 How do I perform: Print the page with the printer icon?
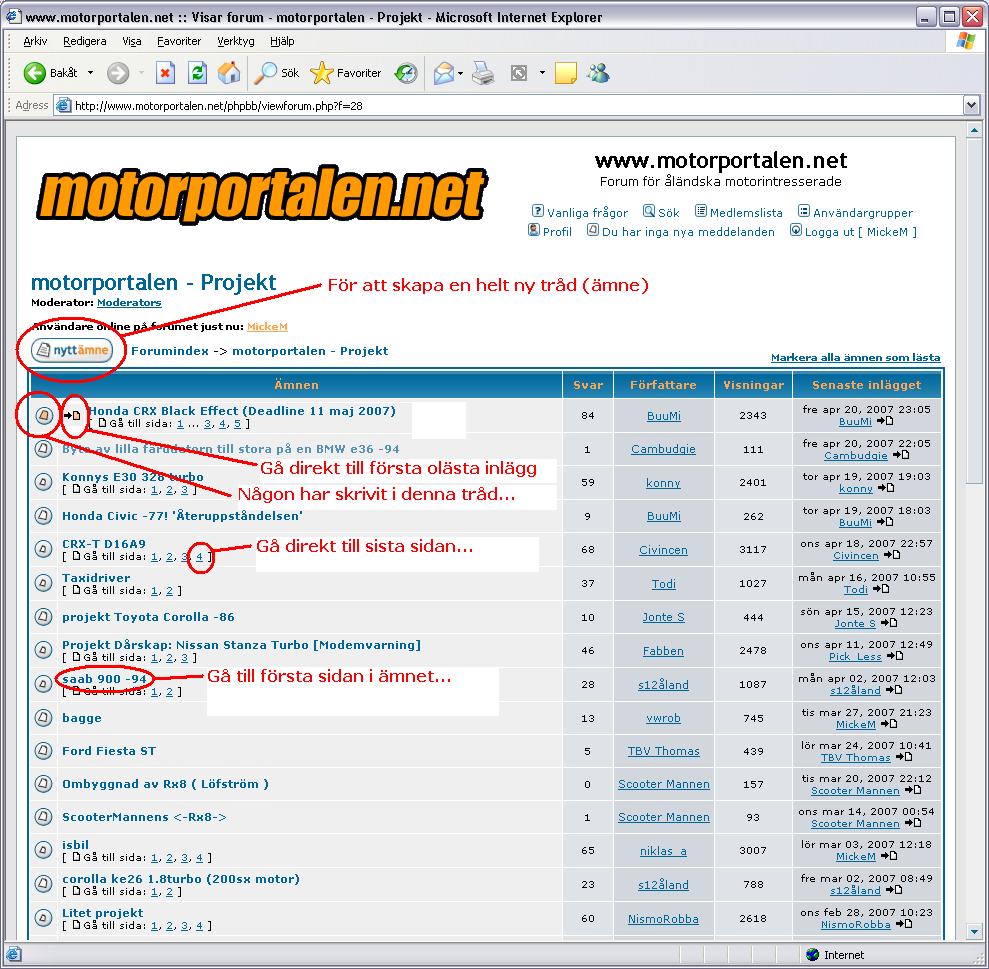(x=483, y=73)
